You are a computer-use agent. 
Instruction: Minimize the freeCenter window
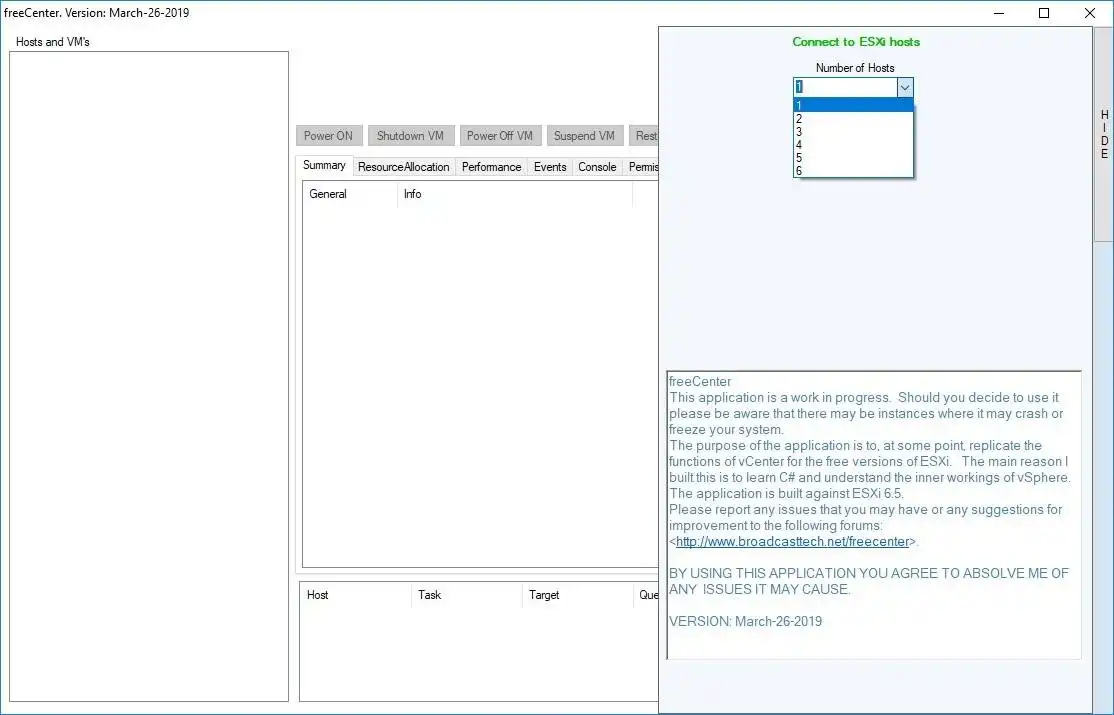(x=999, y=13)
